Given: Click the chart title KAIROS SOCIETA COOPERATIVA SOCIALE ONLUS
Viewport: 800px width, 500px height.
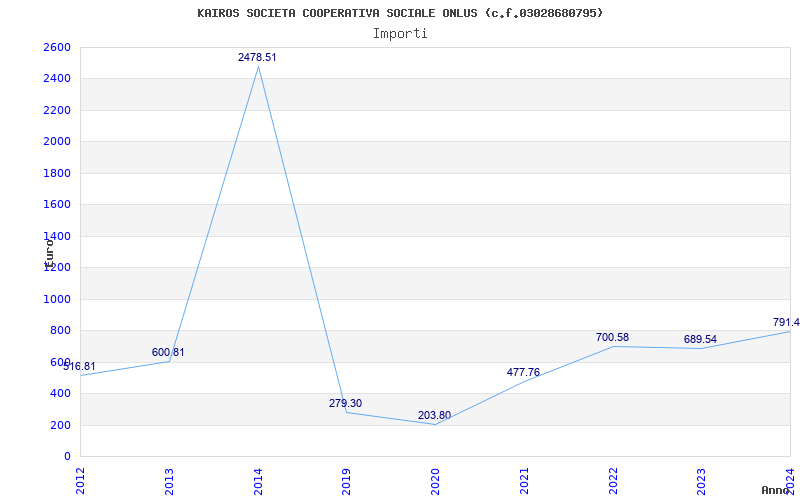Looking at the screenshot, I should 400,13.
